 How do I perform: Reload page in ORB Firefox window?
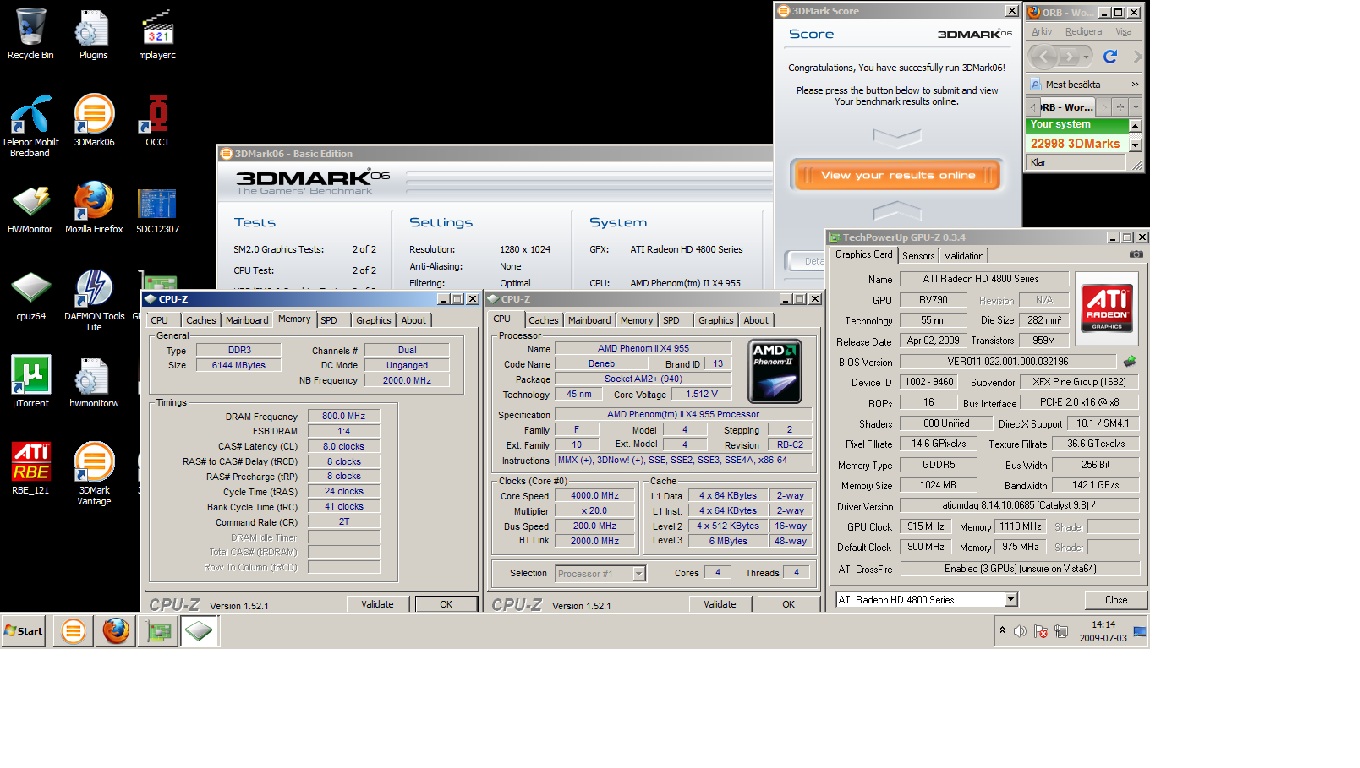pos(1109,57)
